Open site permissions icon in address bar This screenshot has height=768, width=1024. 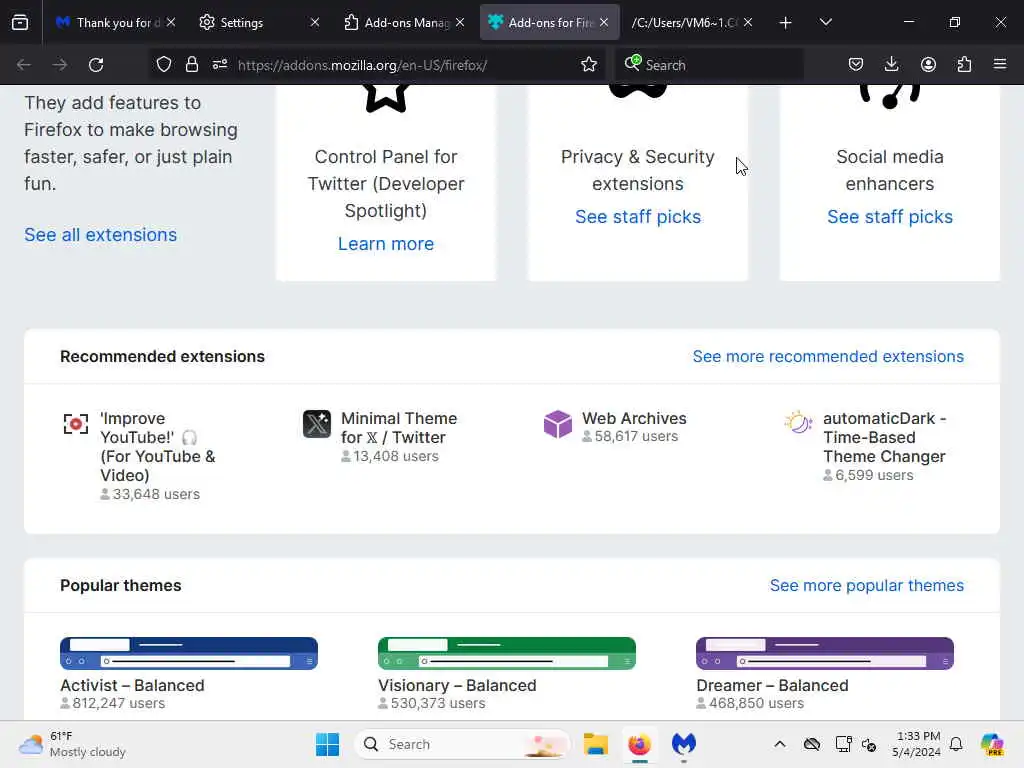click(220, 65)
